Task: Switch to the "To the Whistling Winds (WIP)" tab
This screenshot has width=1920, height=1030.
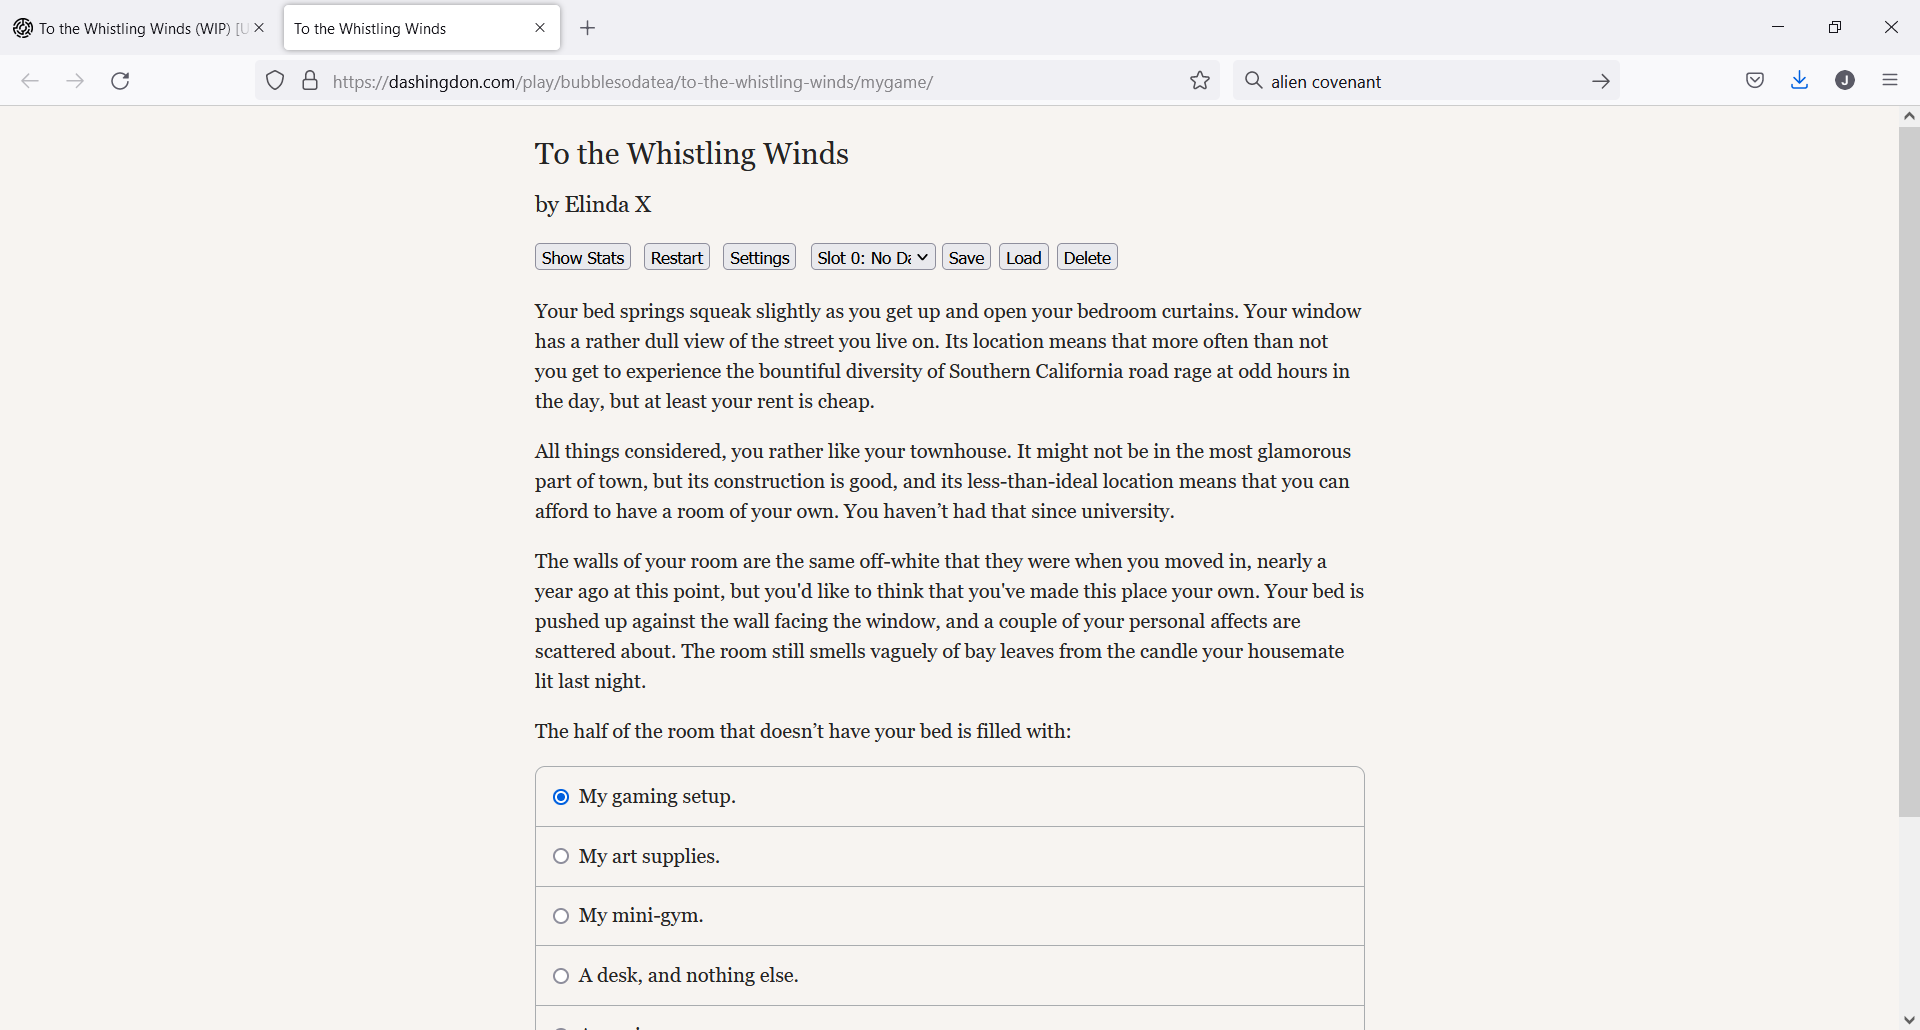Action: click(135, 28)
